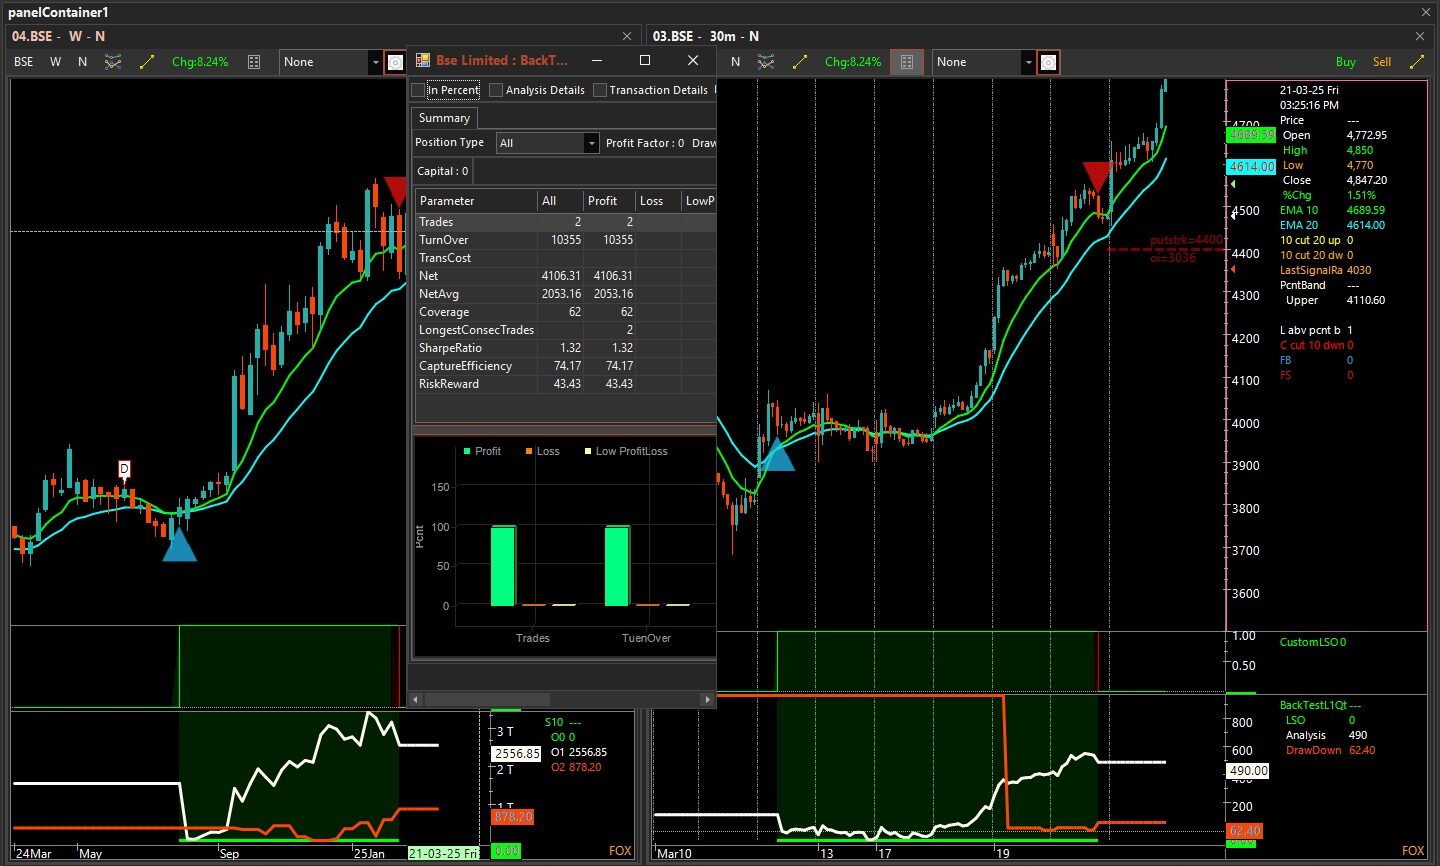Screen dimensions: 1440x866
Task: Close the panelContainer1 window
Action: point(1426,12)
